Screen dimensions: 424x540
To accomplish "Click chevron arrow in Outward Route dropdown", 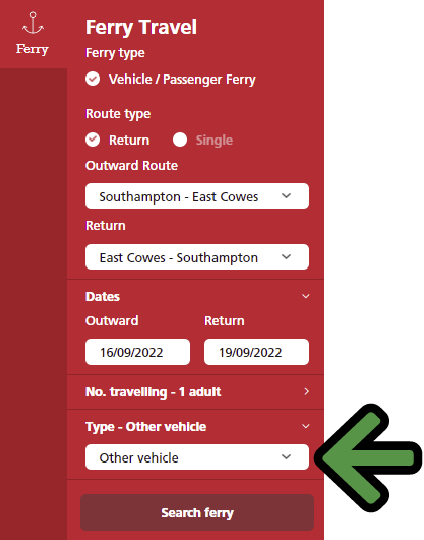I will click(287, 196).
